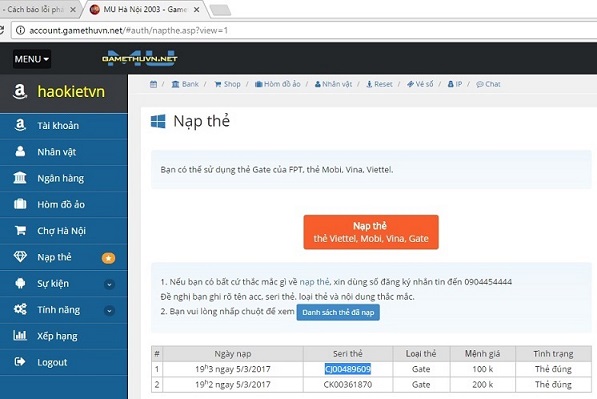Open Hòm đồ ảo in top breadcrumb bar
Screen dimensions: 597x399
[278, 84]
